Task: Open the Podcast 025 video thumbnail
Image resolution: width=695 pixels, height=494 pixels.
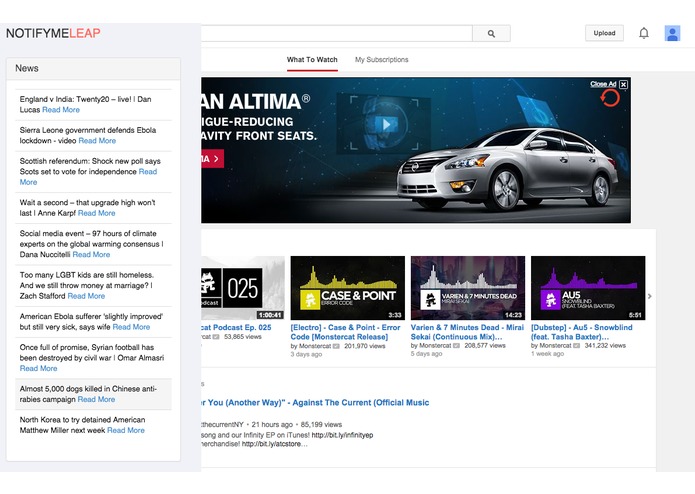Action: pos(243,288)
